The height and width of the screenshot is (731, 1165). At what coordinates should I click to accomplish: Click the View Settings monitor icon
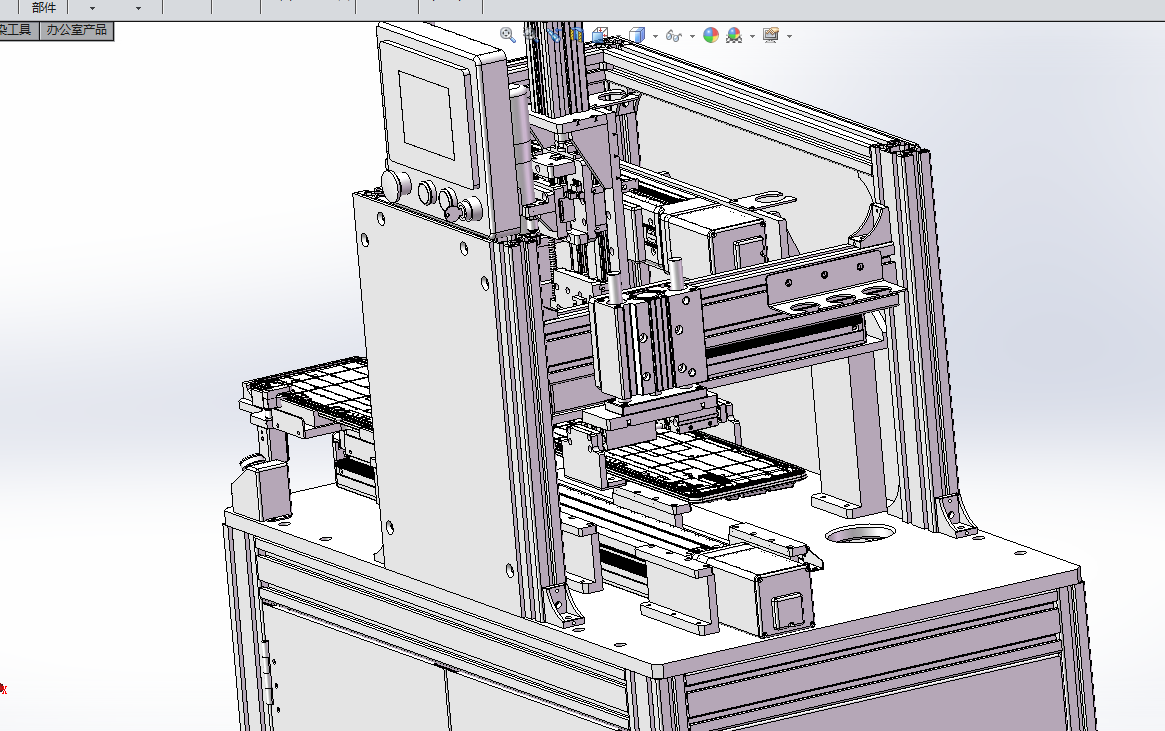770,35
